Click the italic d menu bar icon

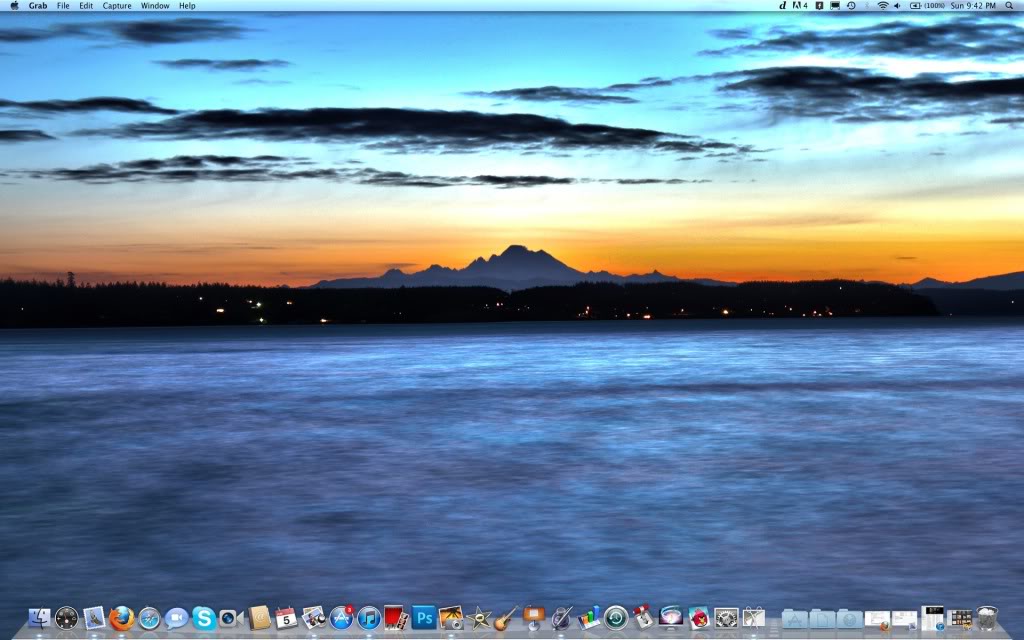pyautogui.click(x=782, y=5)
